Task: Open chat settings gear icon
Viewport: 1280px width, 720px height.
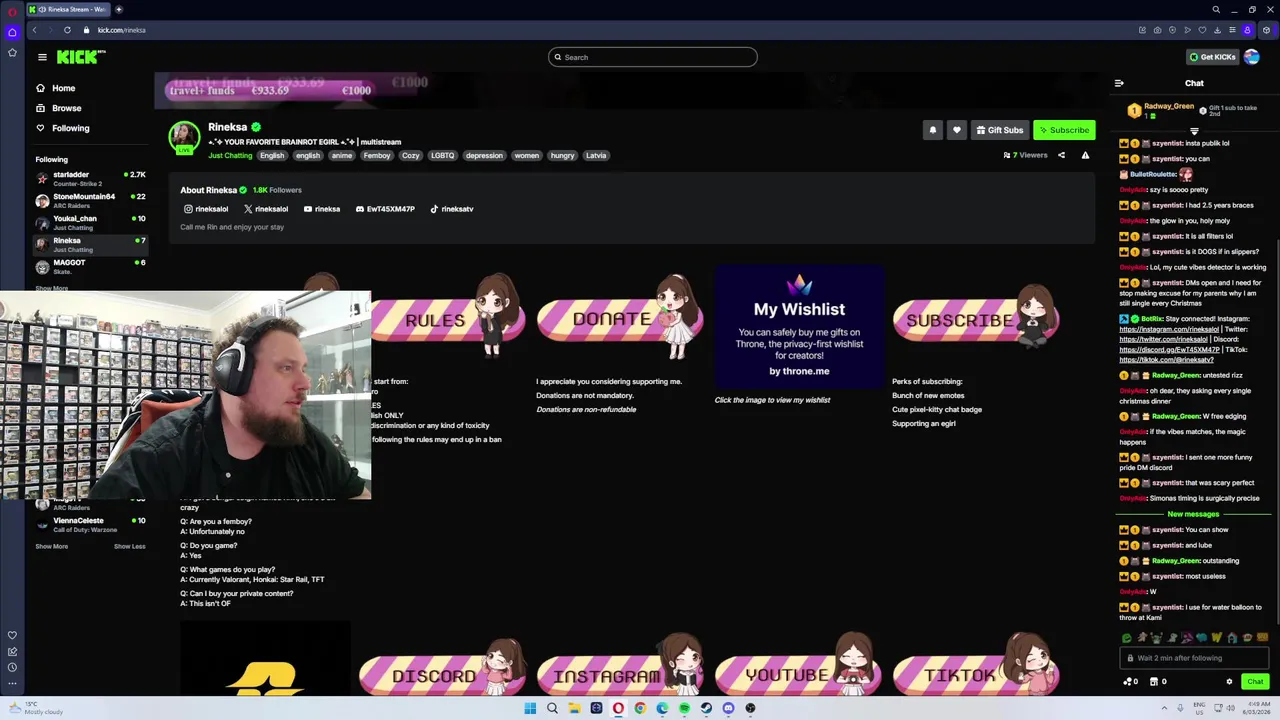Action: [x=1229, y=682]
